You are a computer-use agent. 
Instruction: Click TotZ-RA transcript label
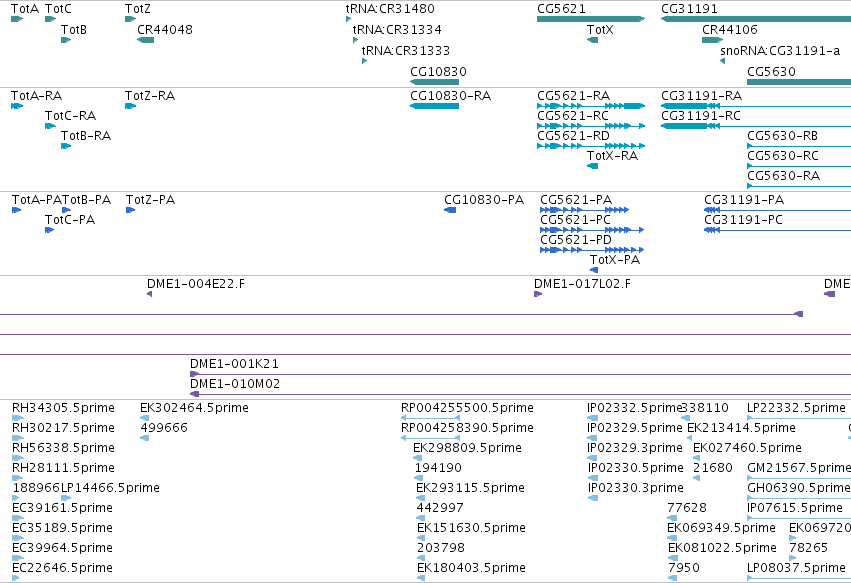150,96
